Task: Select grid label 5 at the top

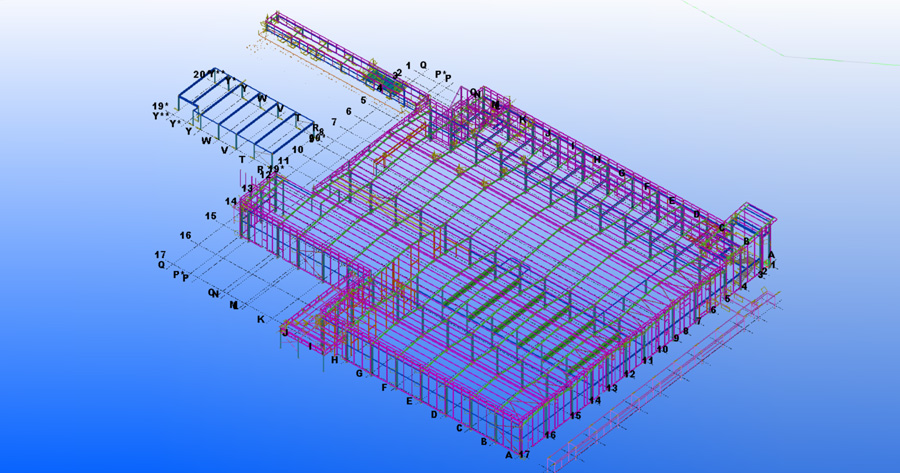Action: [x=363, y=101]
